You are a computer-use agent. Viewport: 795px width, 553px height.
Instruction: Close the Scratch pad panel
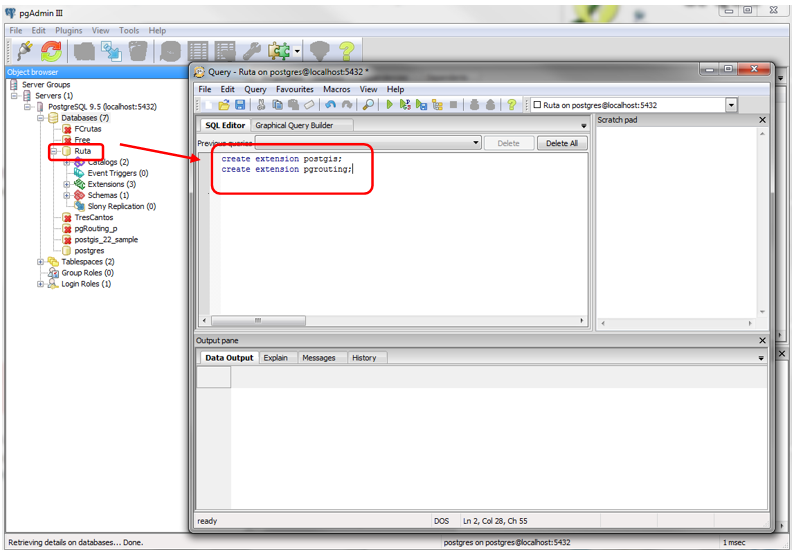click(762, 120)
